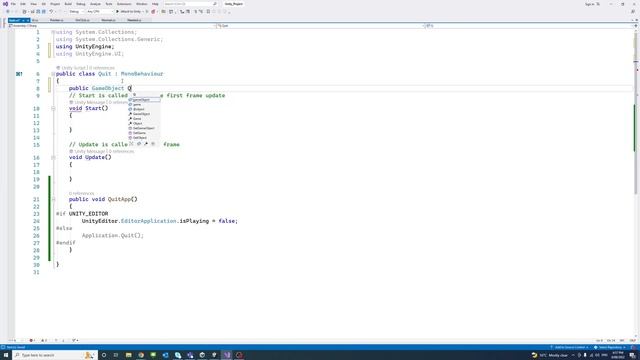This screenshot has height=360, width=640.
Task: Select the first GameObject suggestion in IntelliSense
Action: [144, 100]
